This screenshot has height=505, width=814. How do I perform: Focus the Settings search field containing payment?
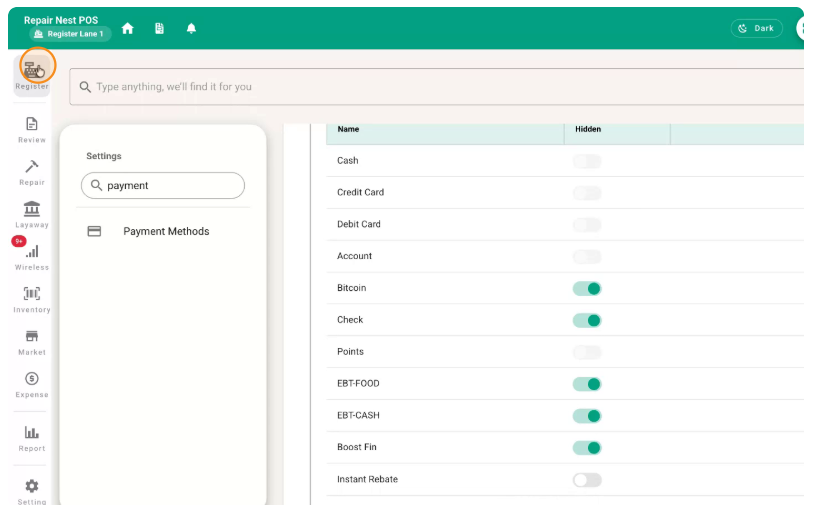click(x=163, y=185)
